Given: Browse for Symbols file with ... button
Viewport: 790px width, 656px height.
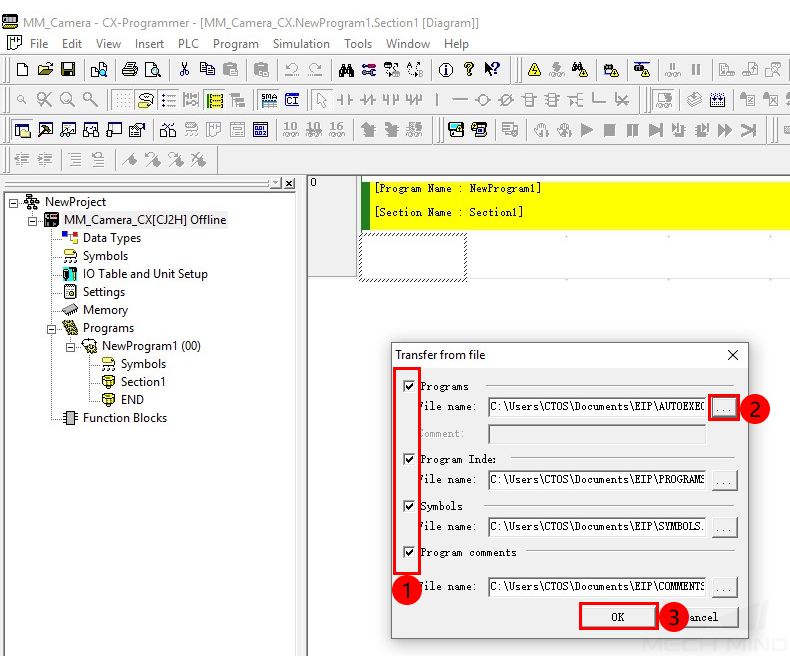Looking at the screenshot, I should (x=725, y=527).
